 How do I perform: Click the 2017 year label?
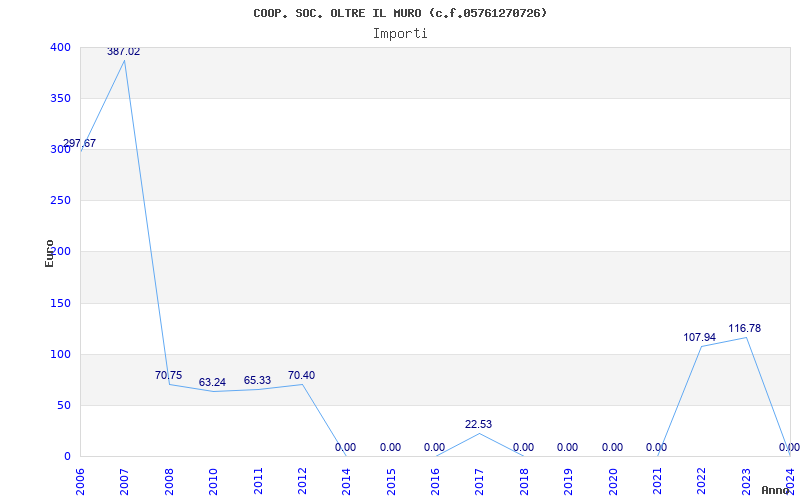[480, 481]
